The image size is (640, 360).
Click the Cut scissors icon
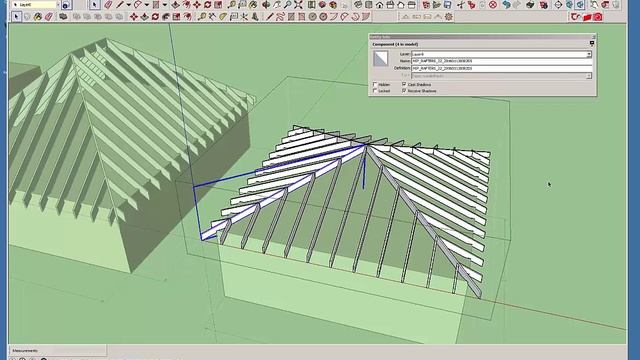[461, 5]
